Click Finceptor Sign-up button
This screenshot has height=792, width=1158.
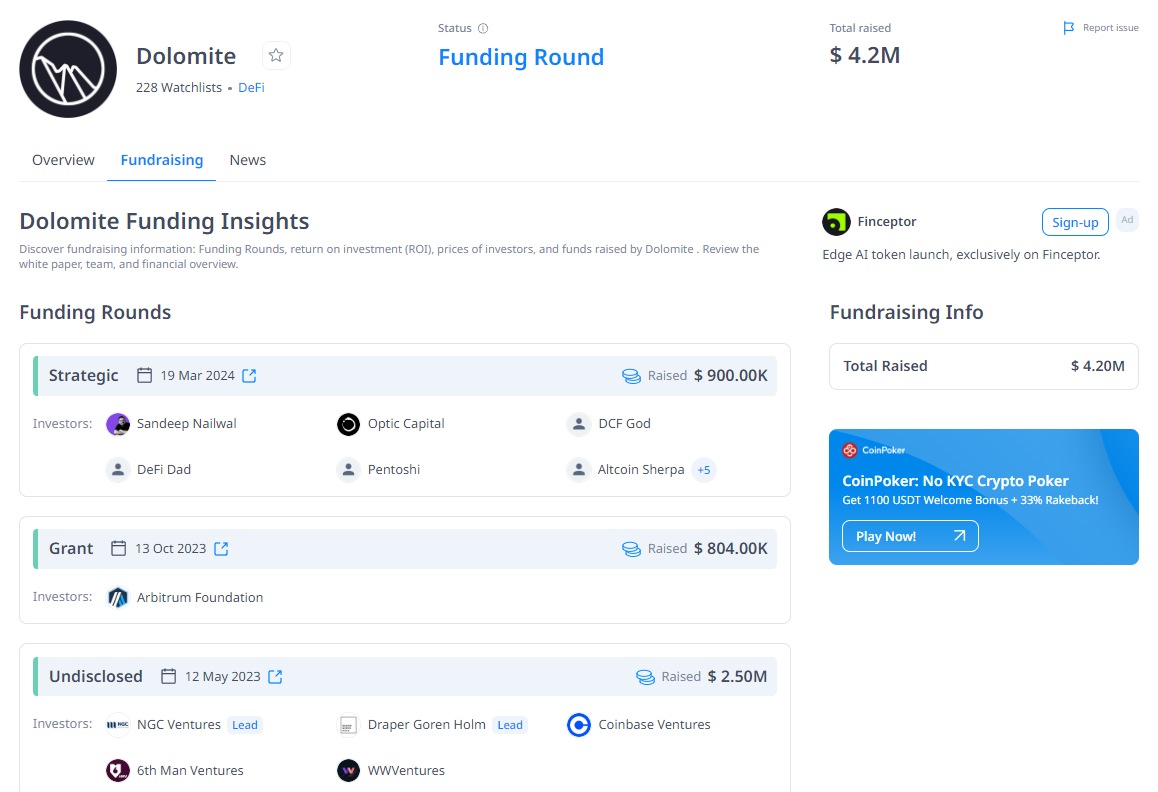coord(1075,222)
